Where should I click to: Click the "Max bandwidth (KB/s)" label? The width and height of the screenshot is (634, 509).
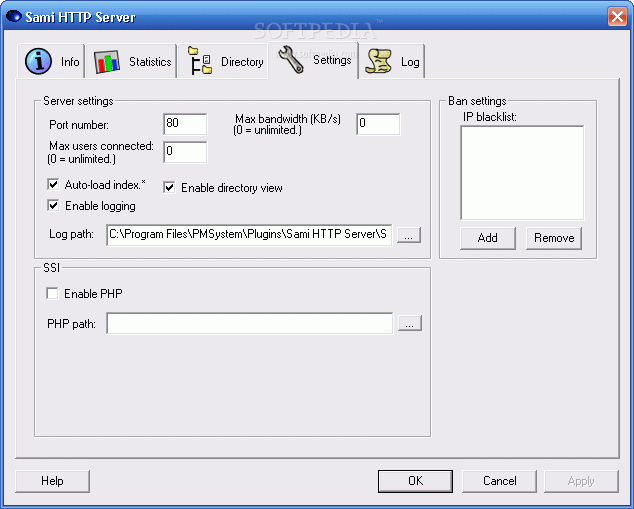pyautogui.click(x=288, y=119)
